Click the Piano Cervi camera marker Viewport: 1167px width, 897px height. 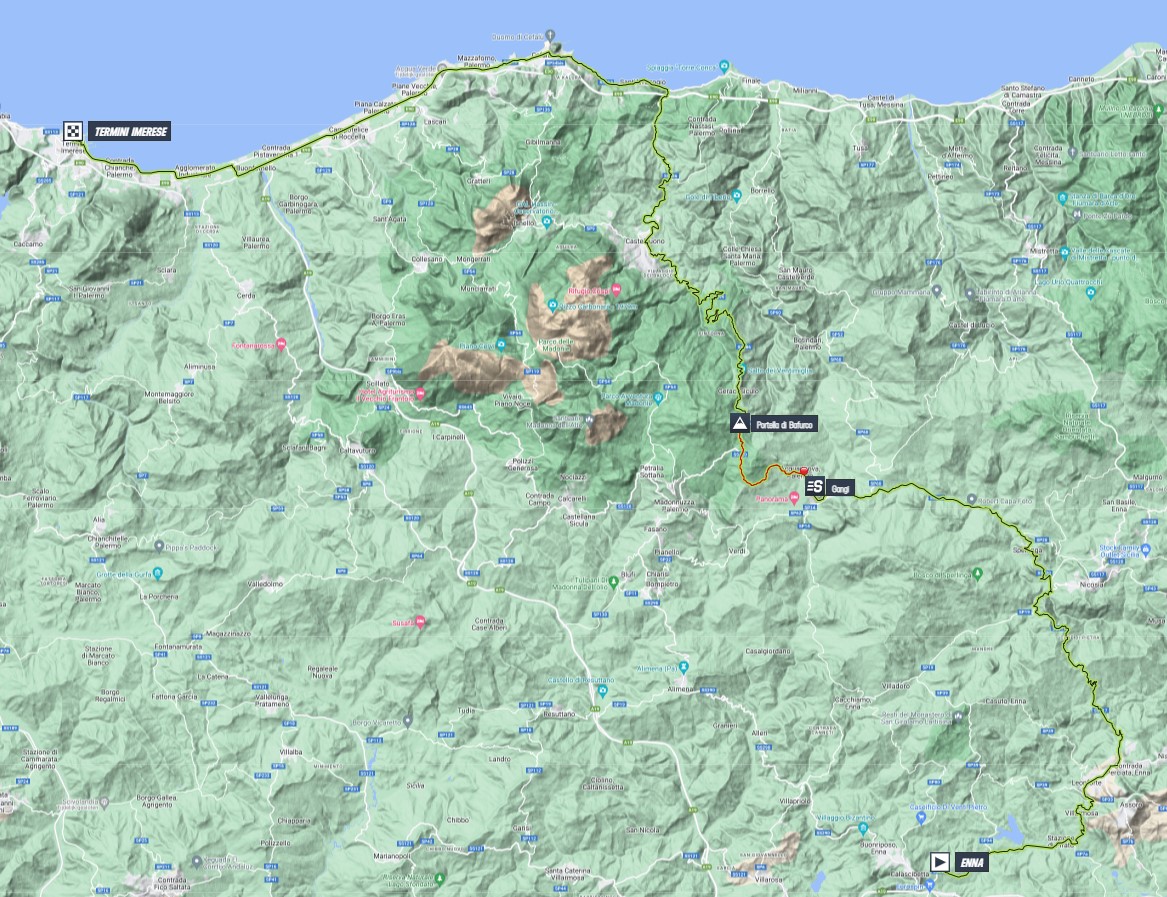pyautogui.click(x=502, y=346)
